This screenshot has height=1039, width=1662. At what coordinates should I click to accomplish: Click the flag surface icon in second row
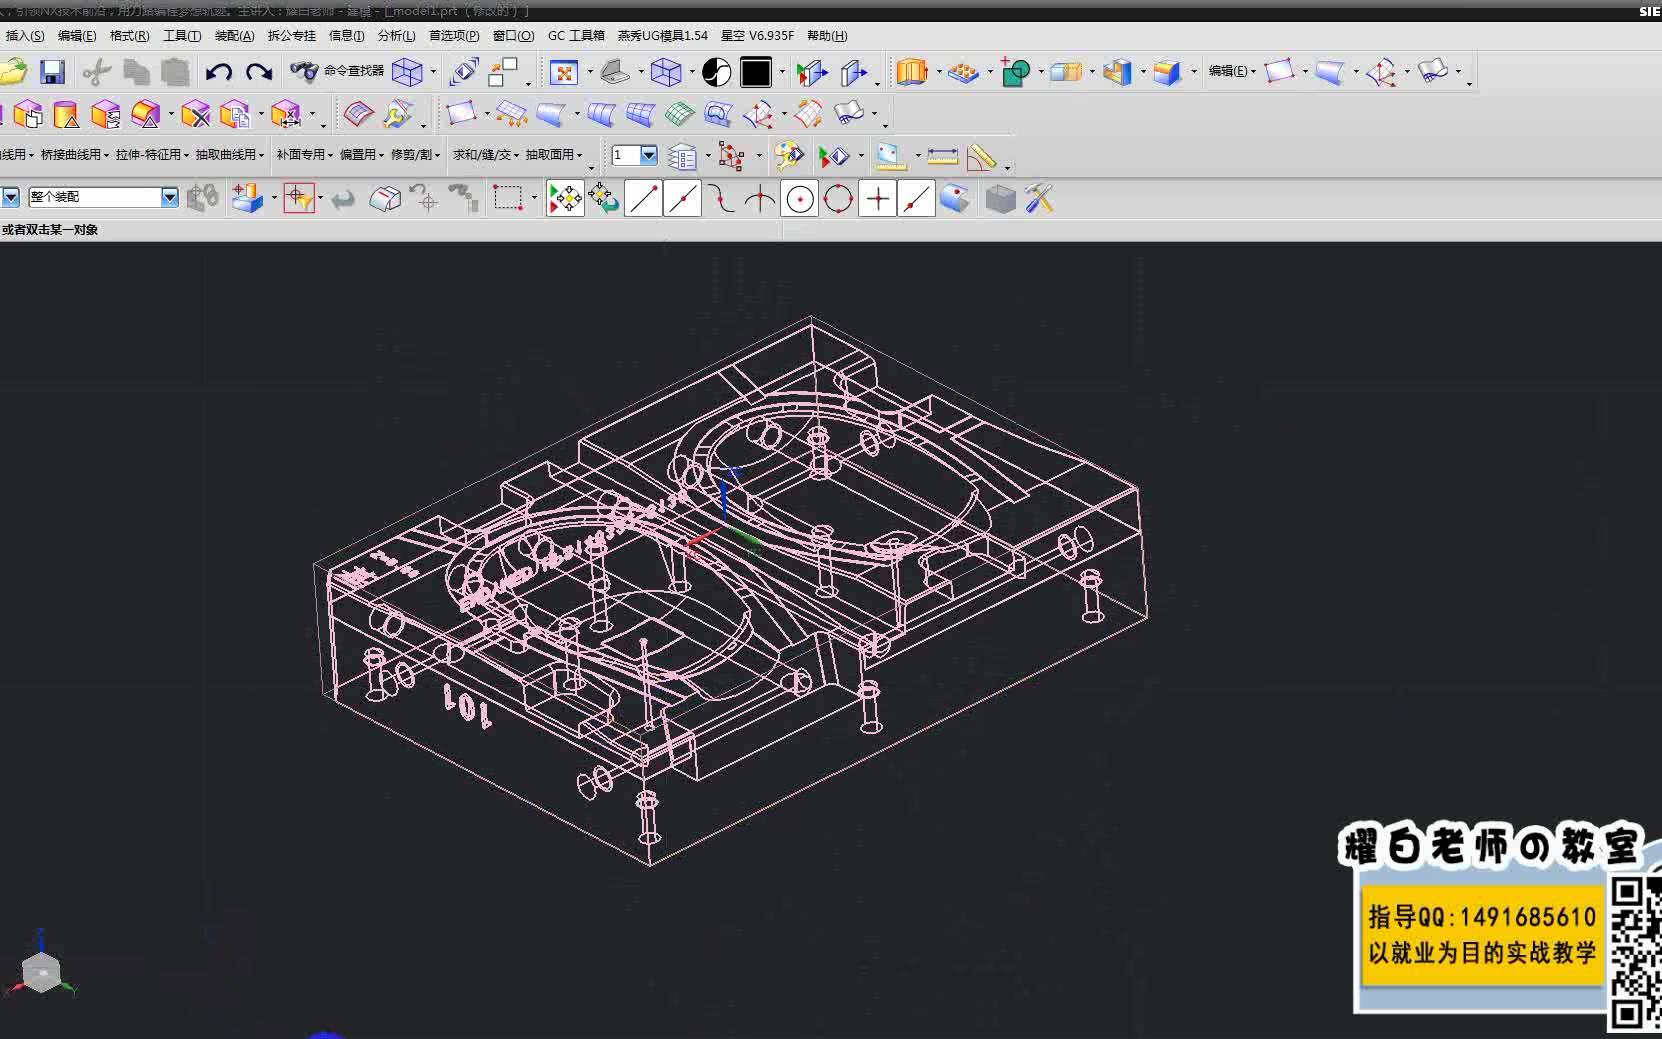tap(848, 114)
